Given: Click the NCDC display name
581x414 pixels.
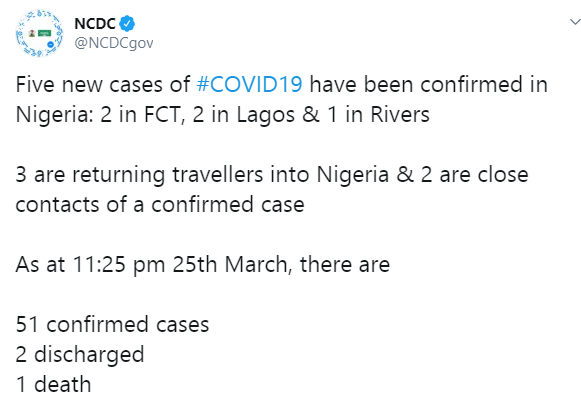Looking at the screenshot, I should tap(95, 24).
